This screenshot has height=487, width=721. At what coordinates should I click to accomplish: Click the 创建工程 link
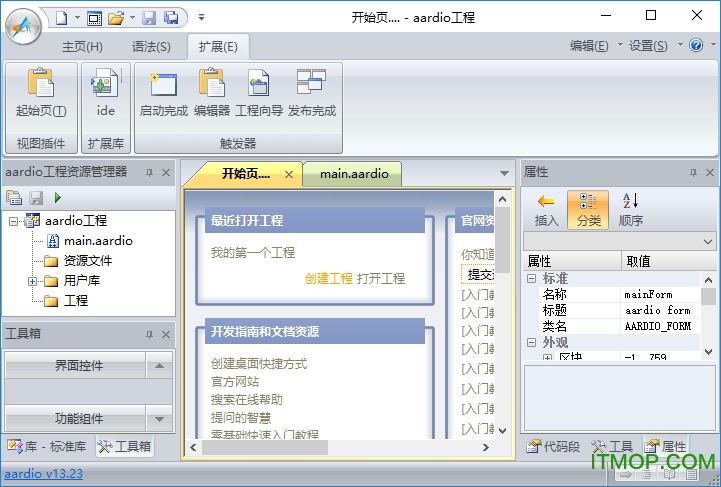(x=328, y=278)
